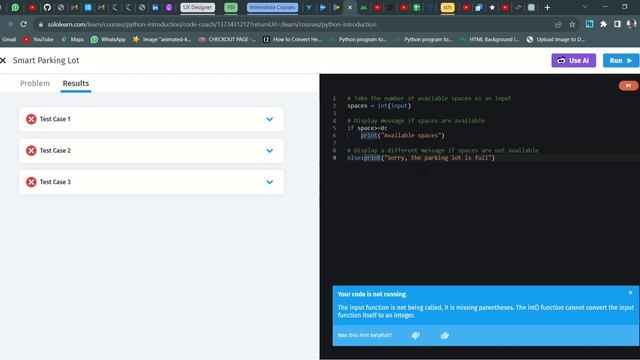This screenshot has width=640, height=360.
Task: Open the HTML Background I... bookmark
Action: (x=489, y=39)
